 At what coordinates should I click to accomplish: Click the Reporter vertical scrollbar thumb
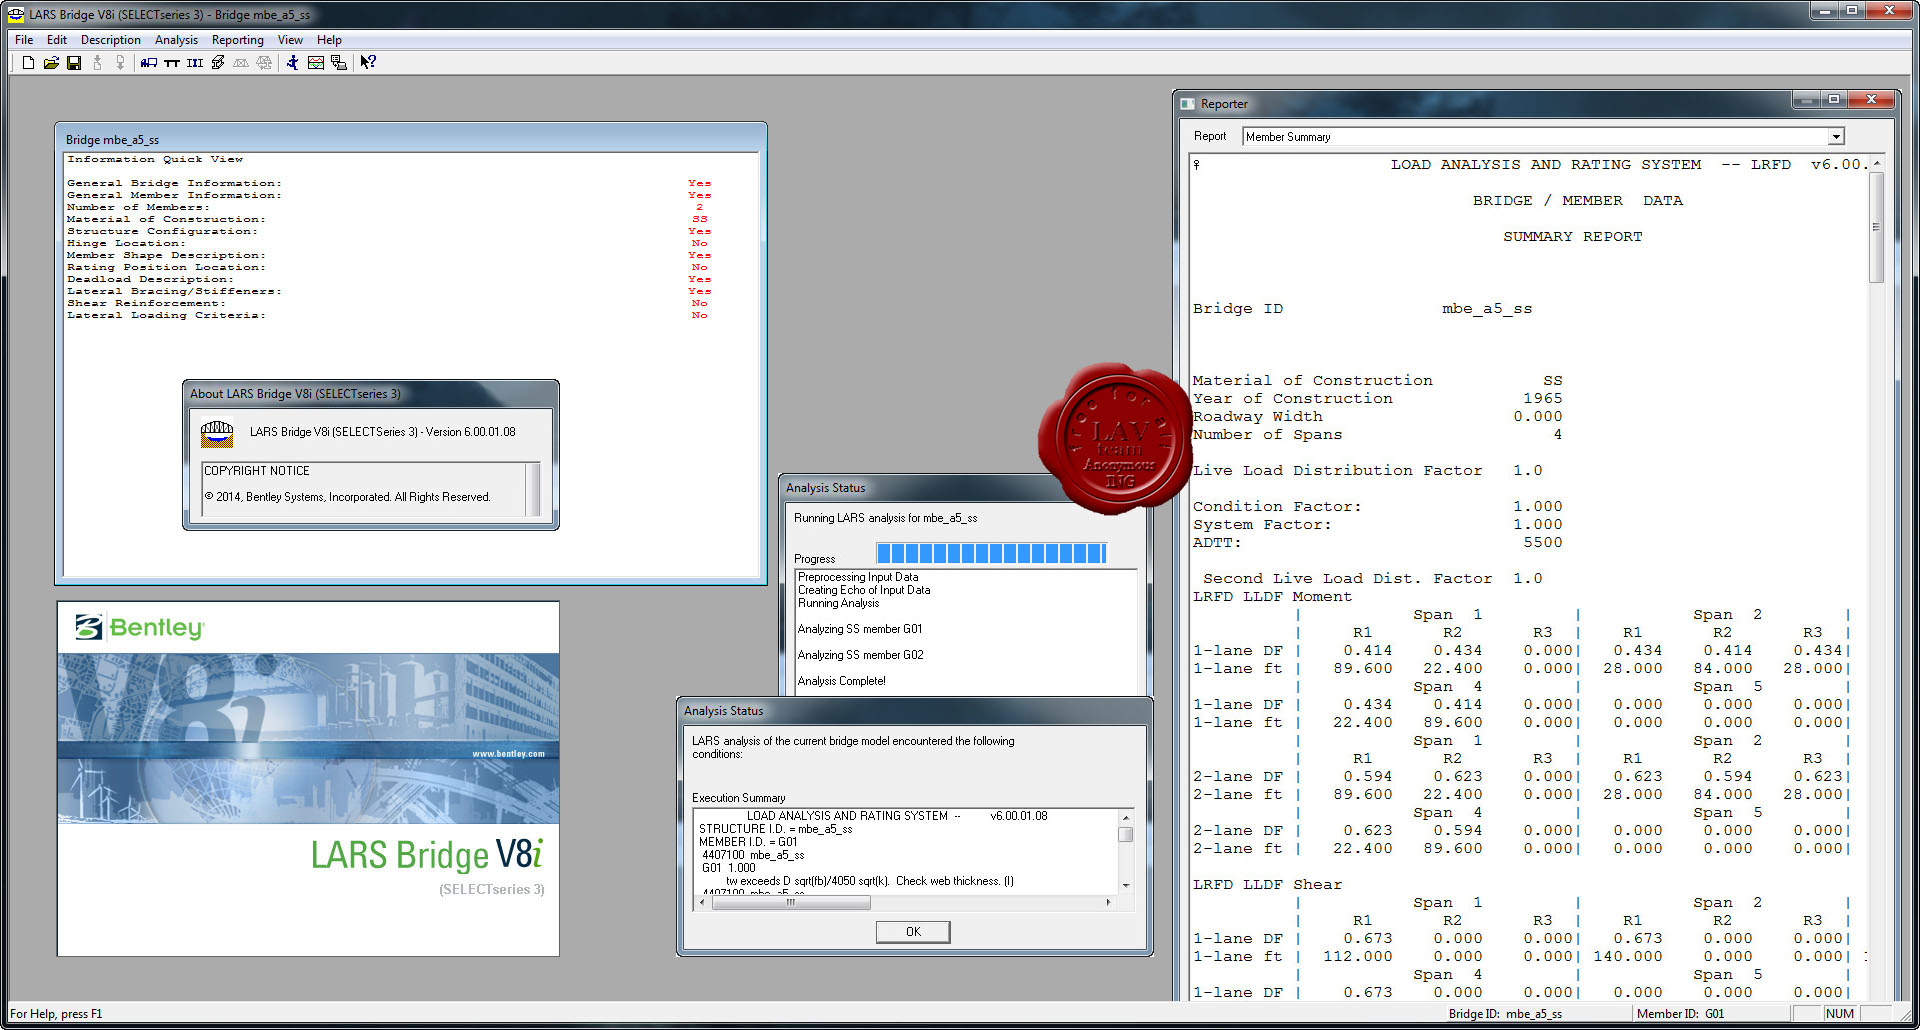point(1877,228)
